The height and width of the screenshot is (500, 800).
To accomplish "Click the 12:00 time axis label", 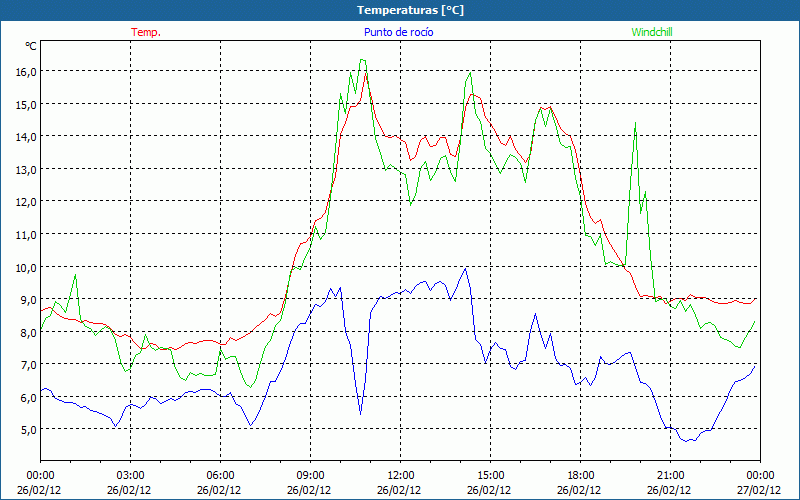I will pos(400,475).
